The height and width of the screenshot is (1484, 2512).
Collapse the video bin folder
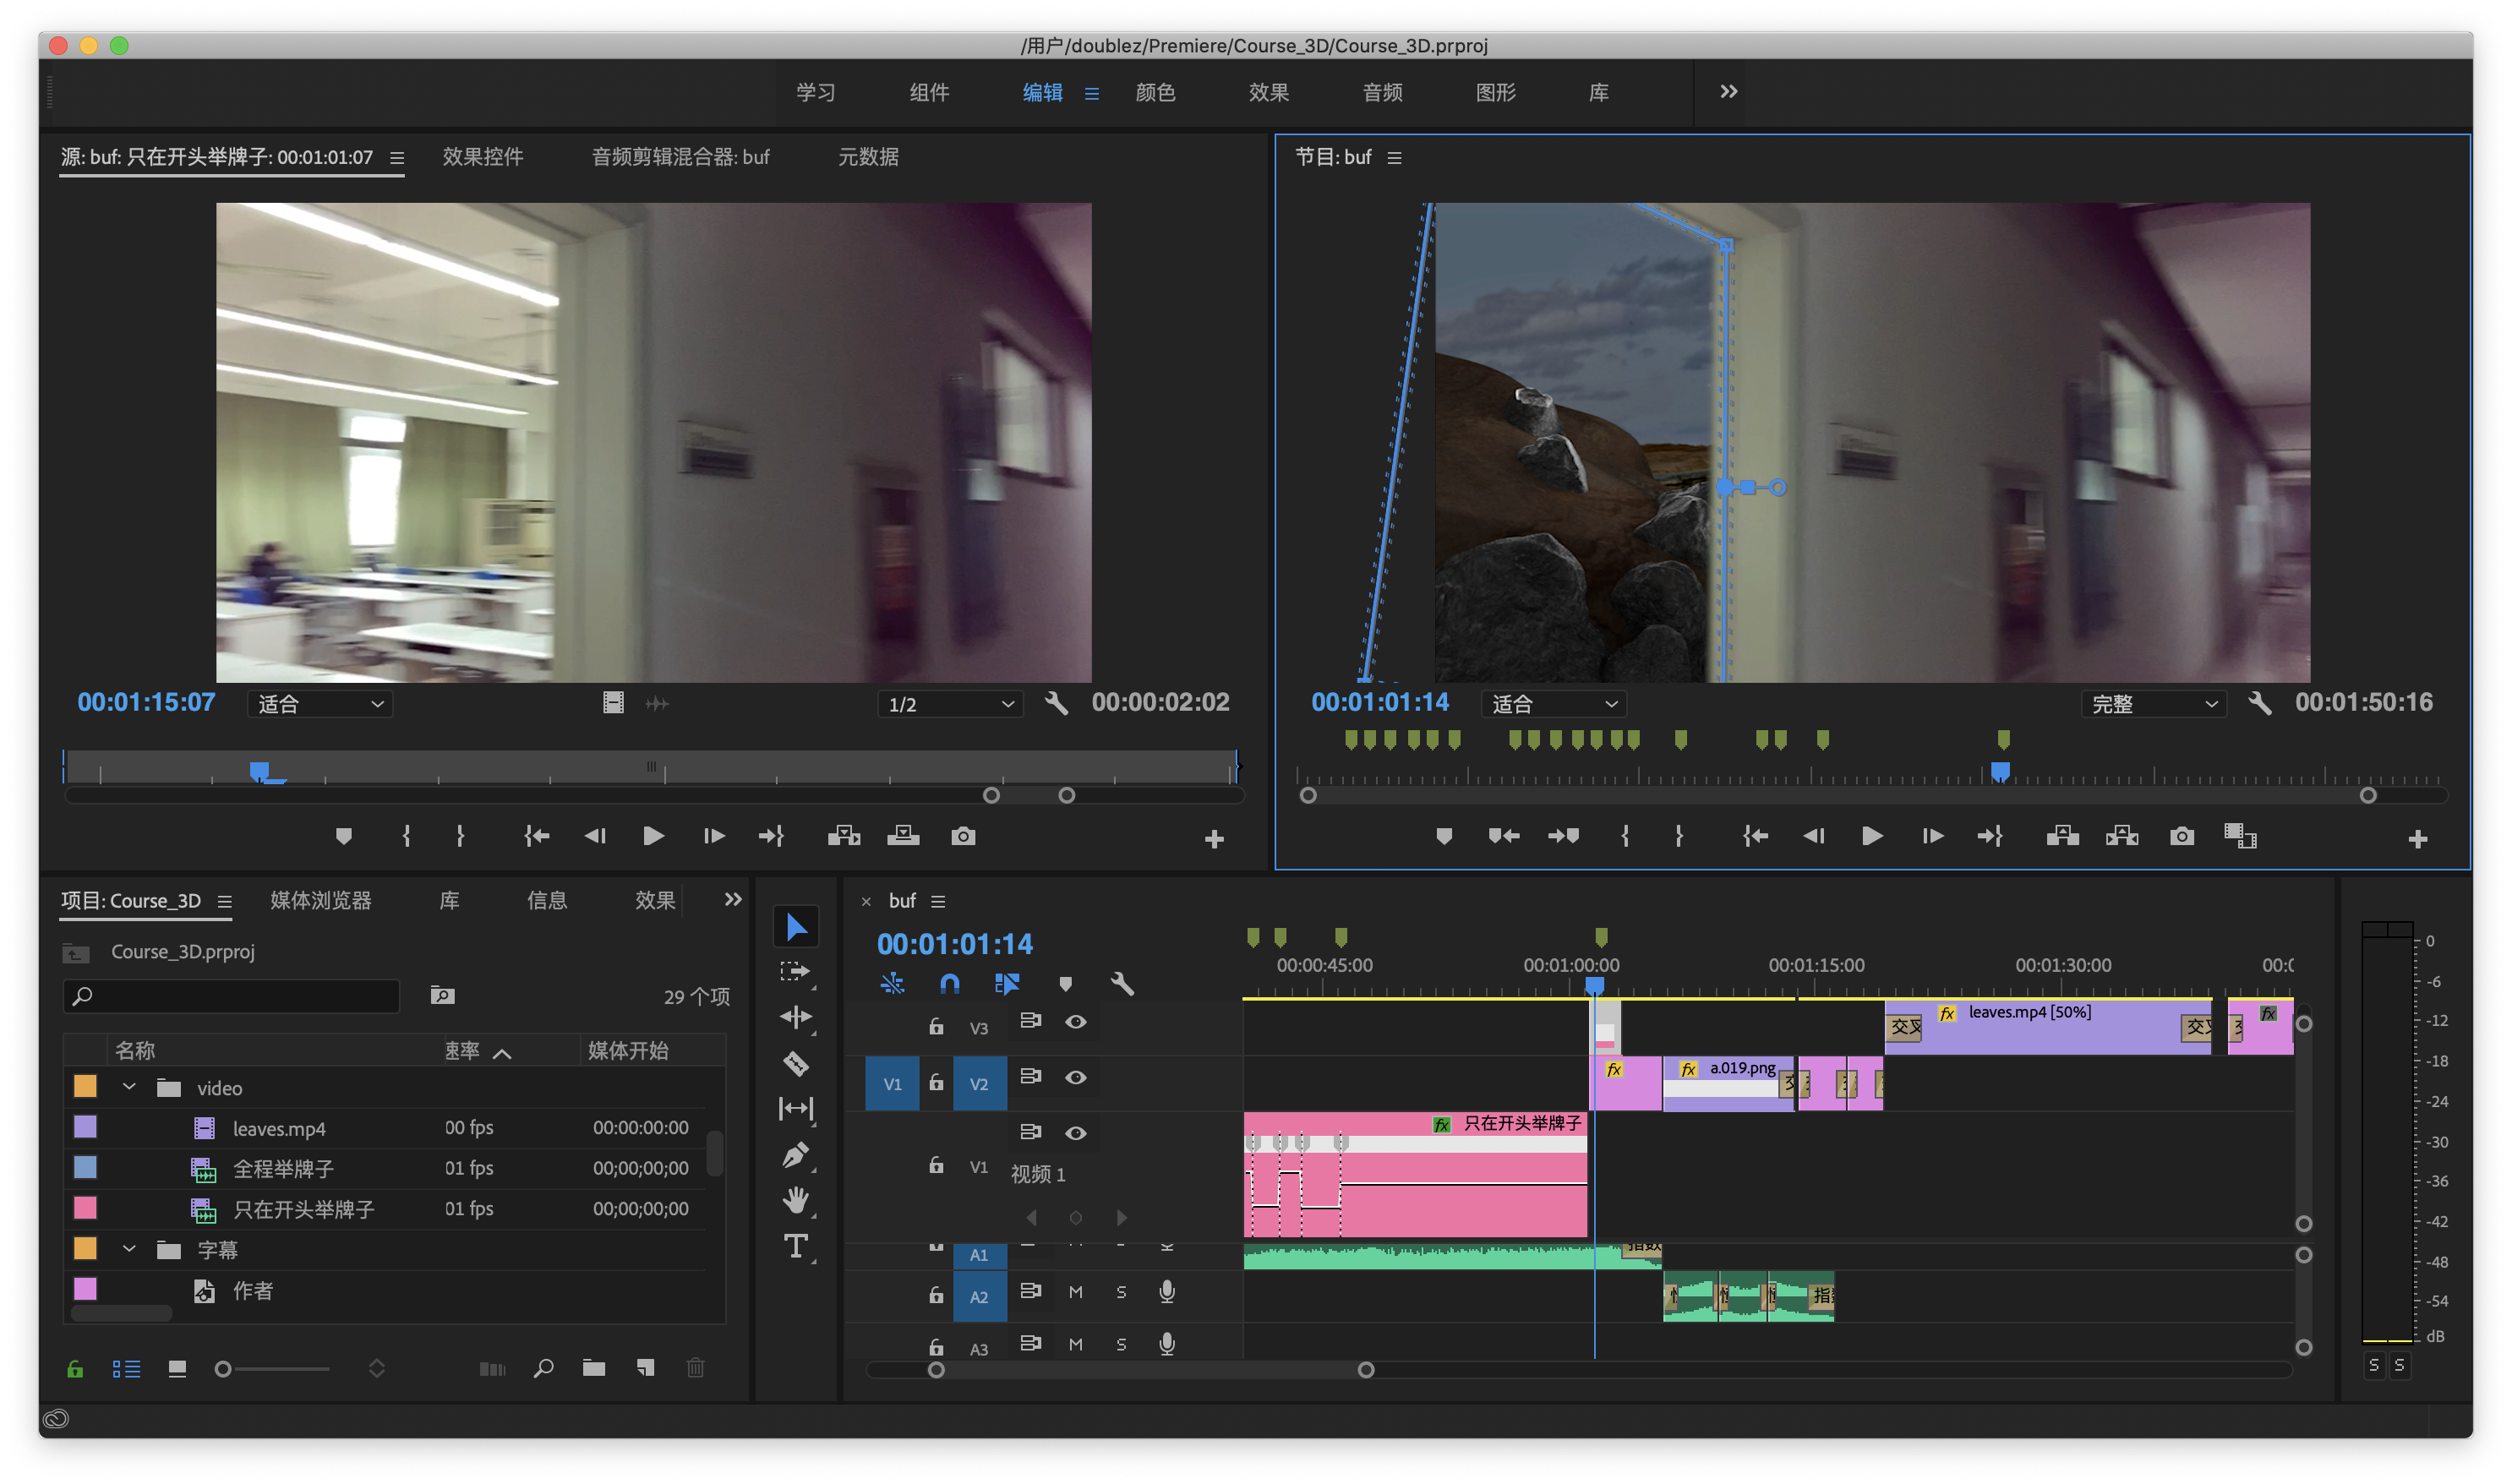tap(129, 1087)
